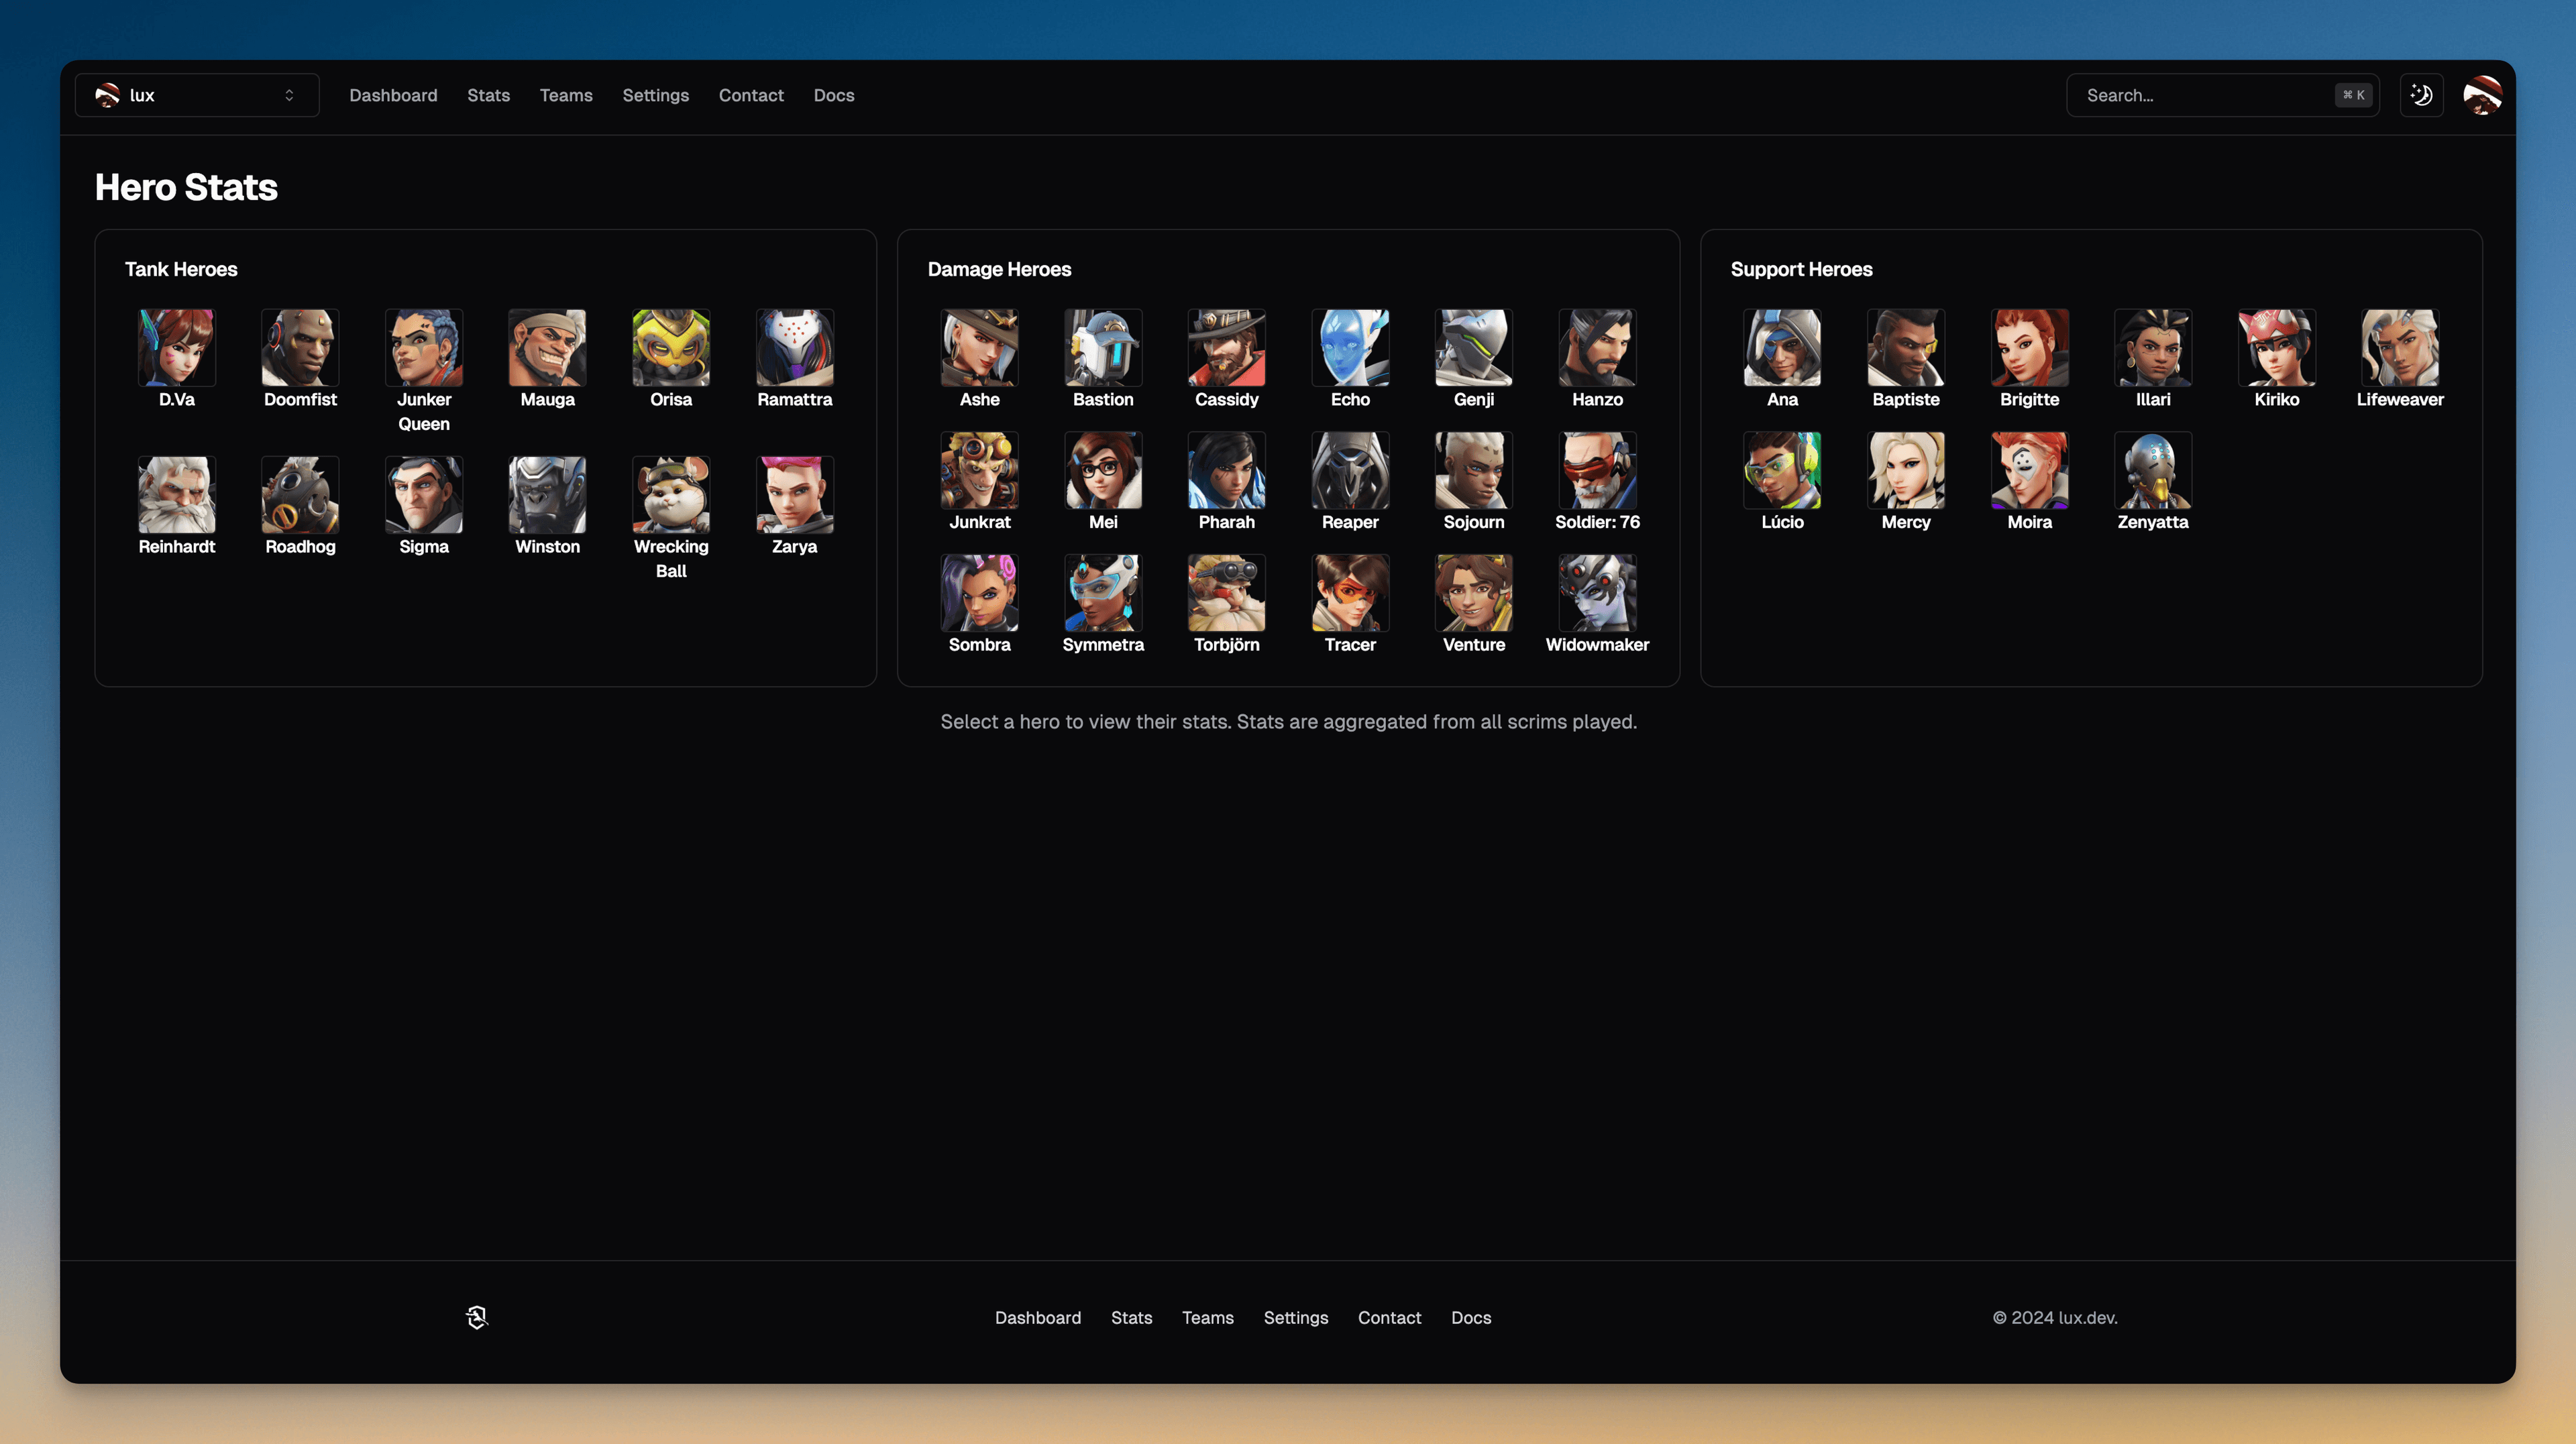The width and height of the screenshot is (2576, 1444).
Task: Pick the Symmetra hero icon
Action: (x=1103, y=593)
